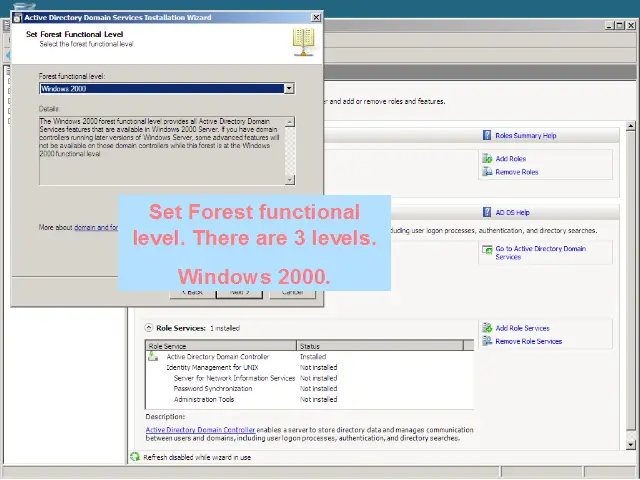Screen dimensions: 640x480
Task: Click Remove Role Services link
Action: (529, 341)
